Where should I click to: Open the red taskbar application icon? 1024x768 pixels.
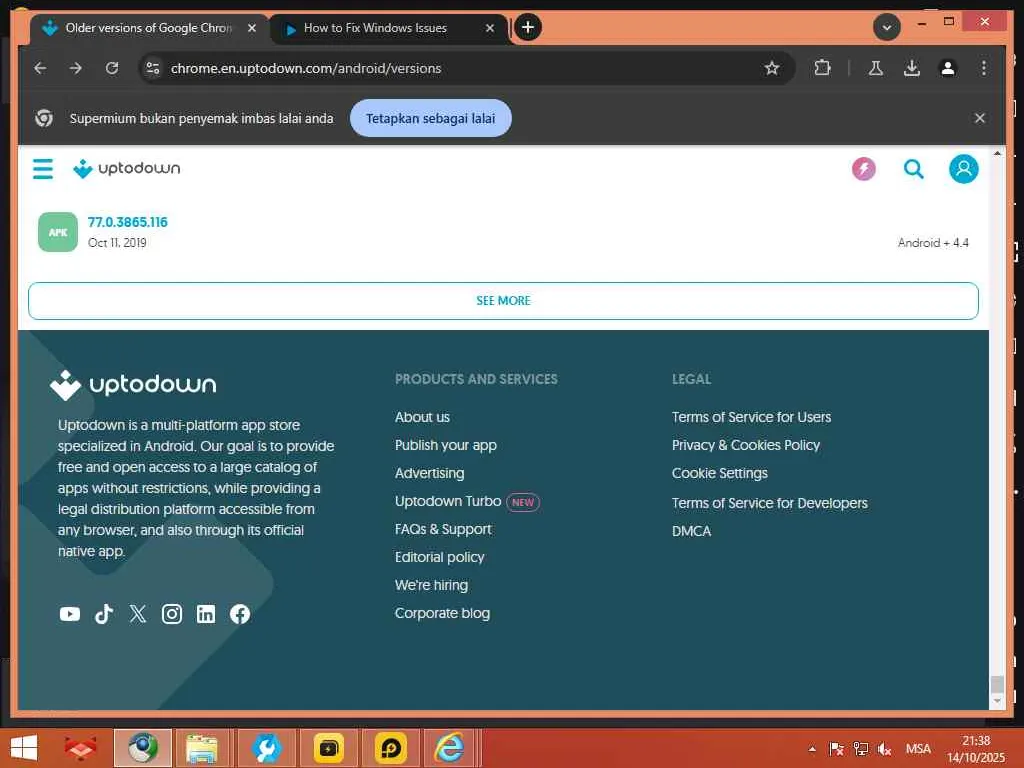click(x=80, y=748)
